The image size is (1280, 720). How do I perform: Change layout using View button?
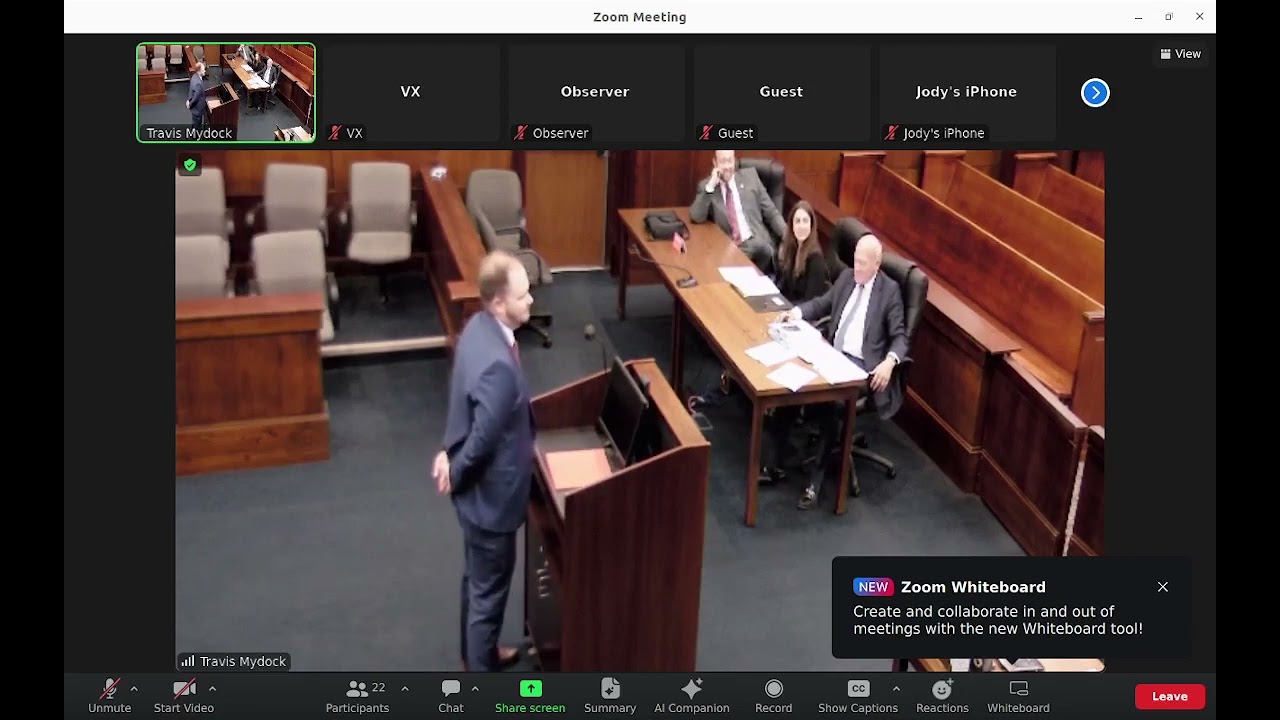(x=1181, y=54)
